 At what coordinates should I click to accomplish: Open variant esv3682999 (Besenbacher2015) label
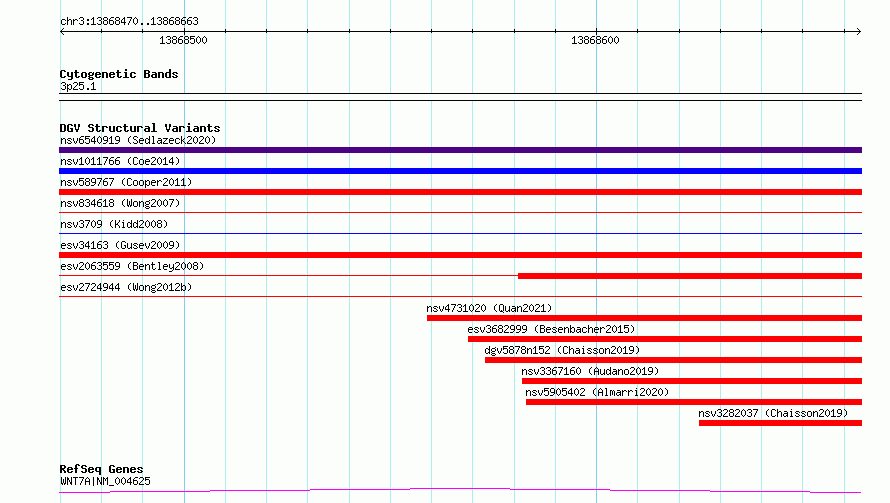click(551, 329)
